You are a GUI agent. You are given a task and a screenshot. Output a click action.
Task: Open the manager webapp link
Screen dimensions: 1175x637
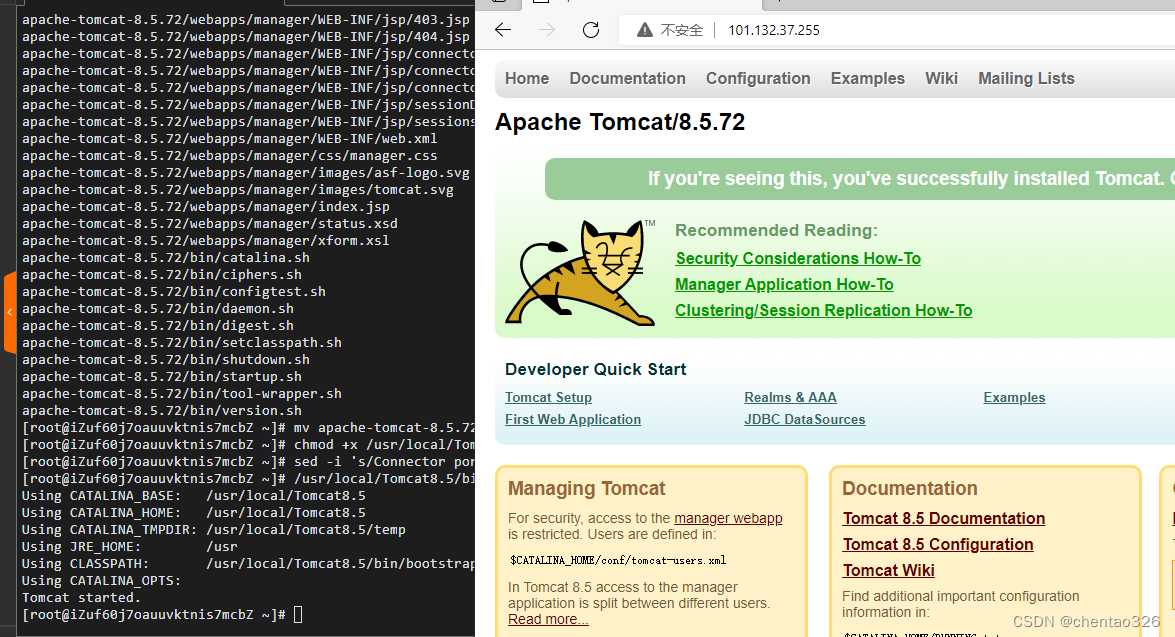point(728,519)
